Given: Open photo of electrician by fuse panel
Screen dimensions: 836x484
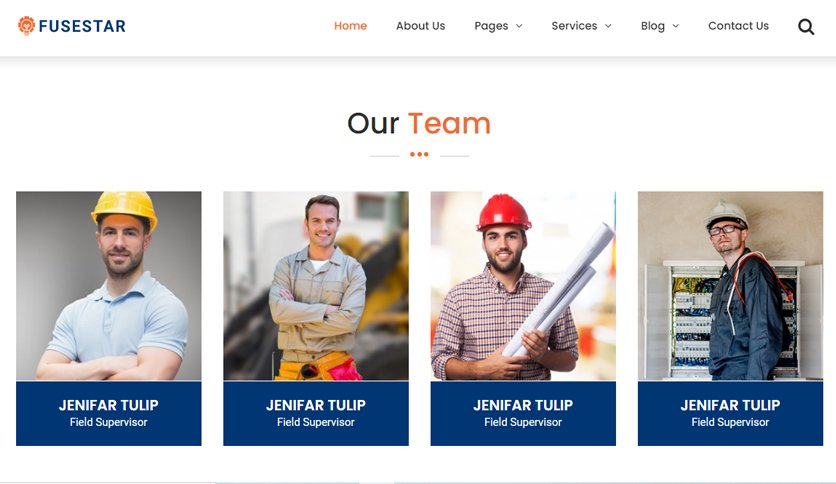Looking at the screenshot, I should tap(730, 286).
